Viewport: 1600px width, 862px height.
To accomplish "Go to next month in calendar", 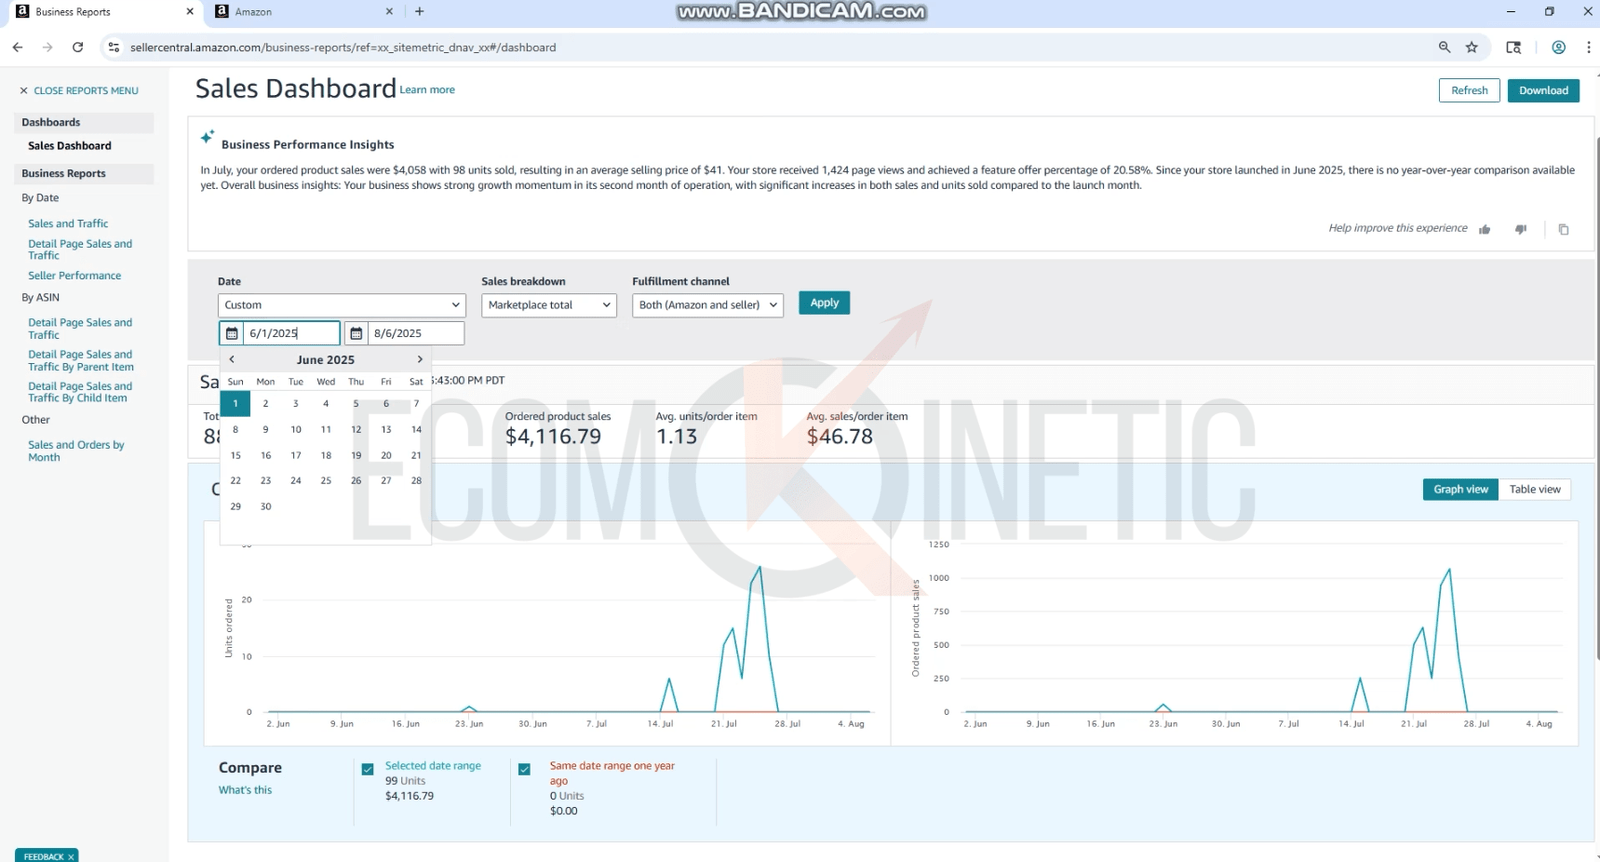I will tap(420, 359).
